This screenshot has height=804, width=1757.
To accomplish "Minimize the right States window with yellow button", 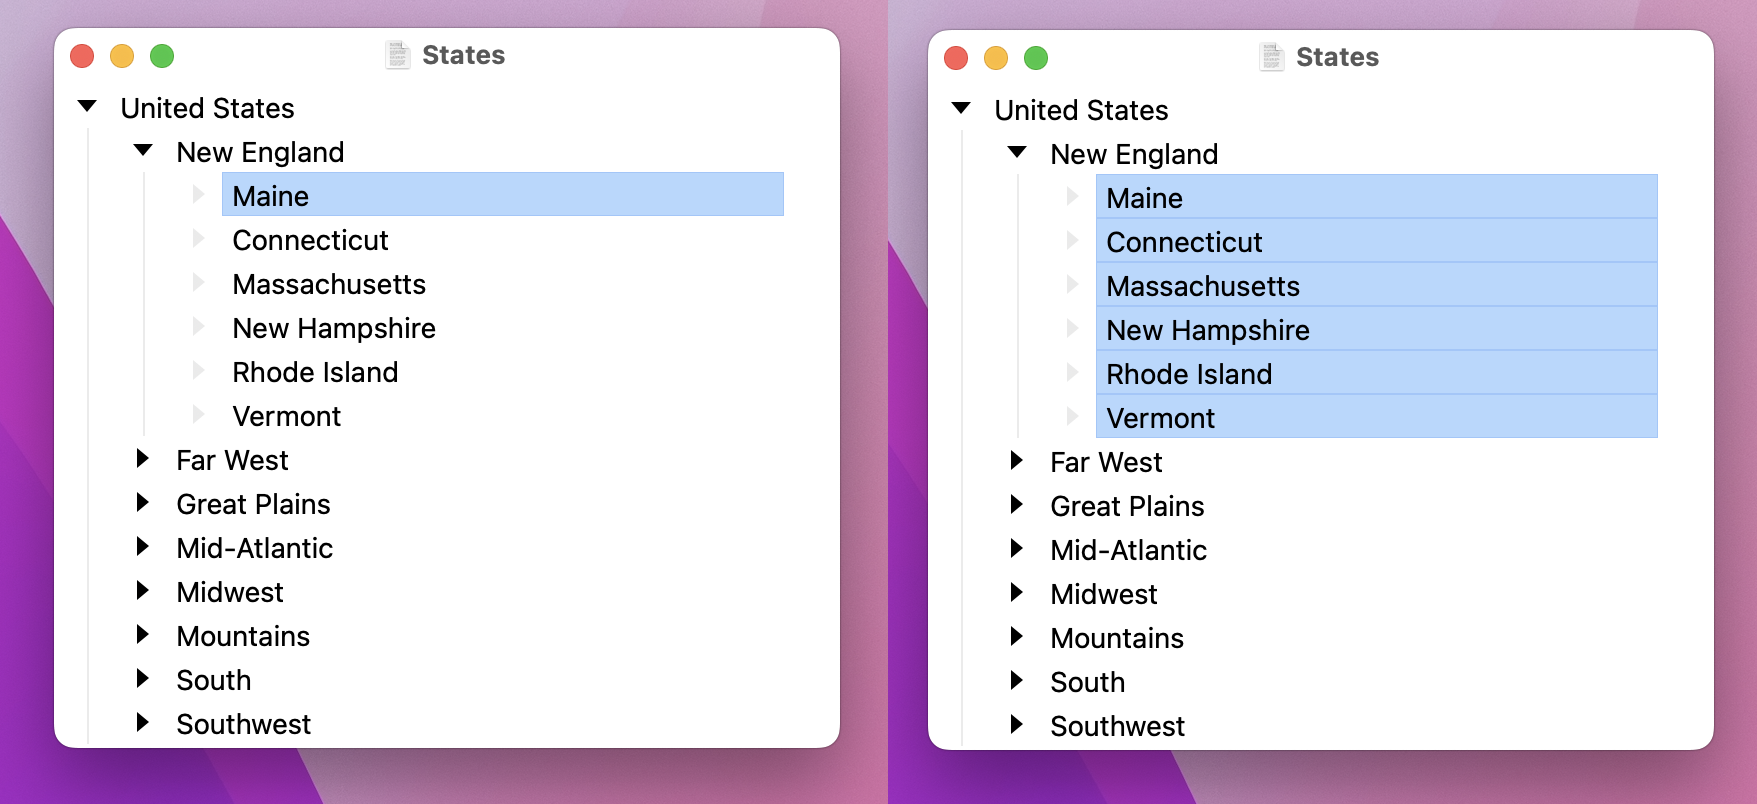I will coord(996,58).
